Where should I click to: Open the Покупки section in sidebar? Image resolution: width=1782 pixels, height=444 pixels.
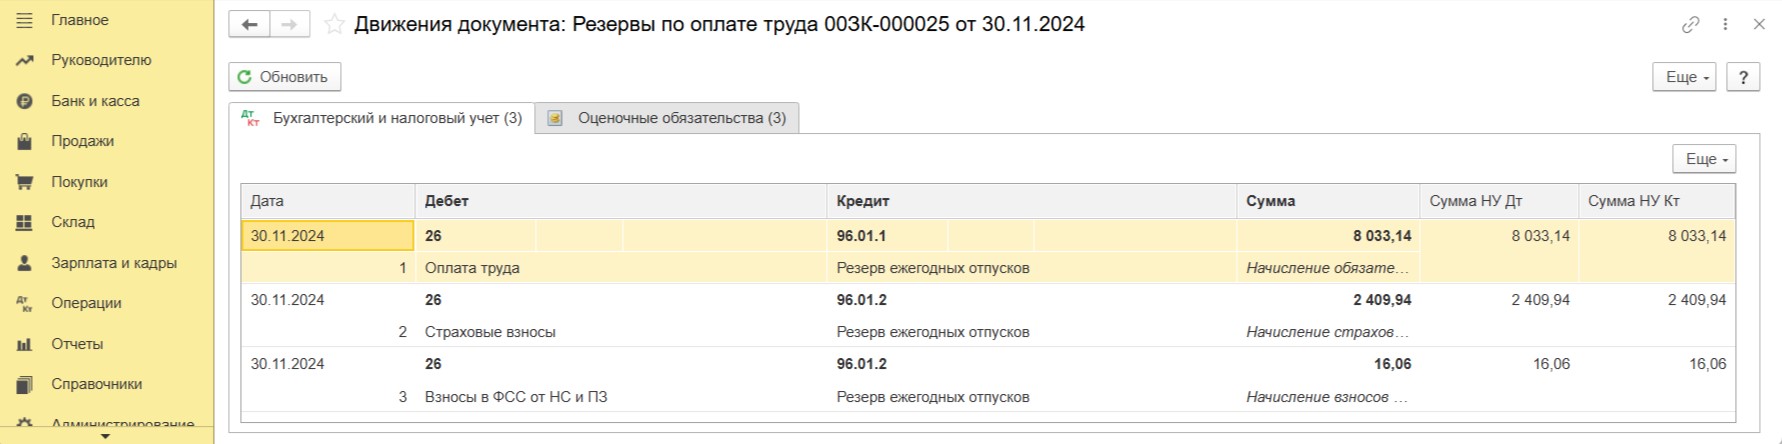79,182
